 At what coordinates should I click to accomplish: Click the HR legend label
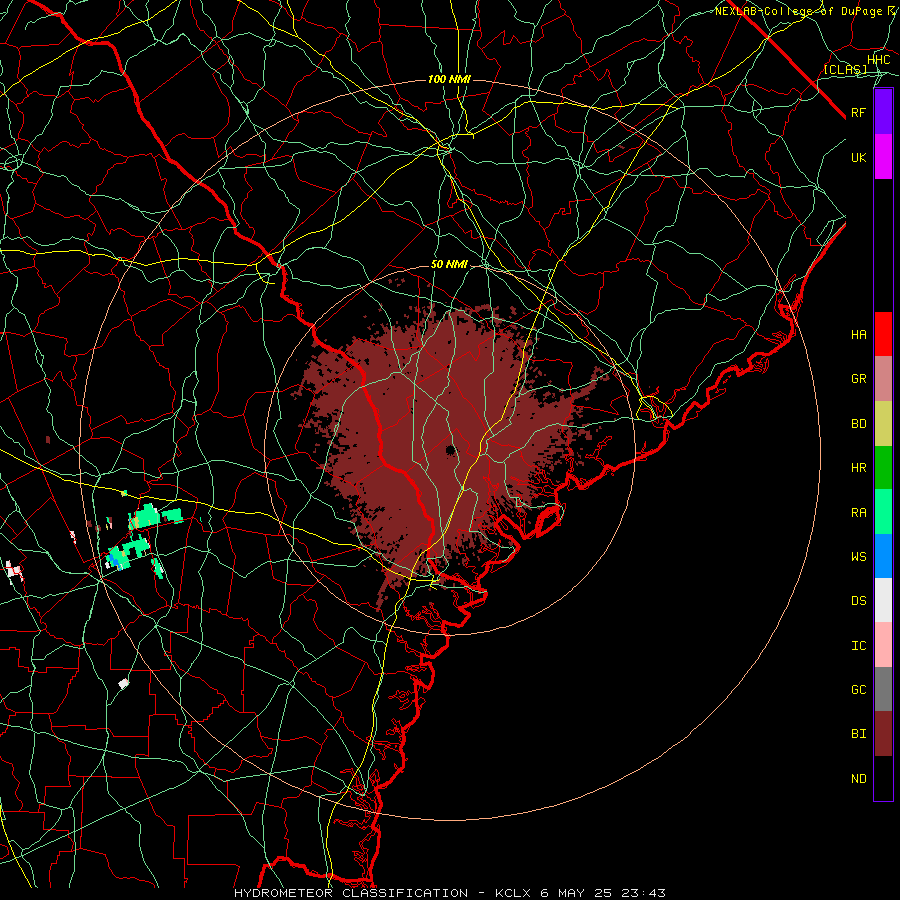(858, 468)
